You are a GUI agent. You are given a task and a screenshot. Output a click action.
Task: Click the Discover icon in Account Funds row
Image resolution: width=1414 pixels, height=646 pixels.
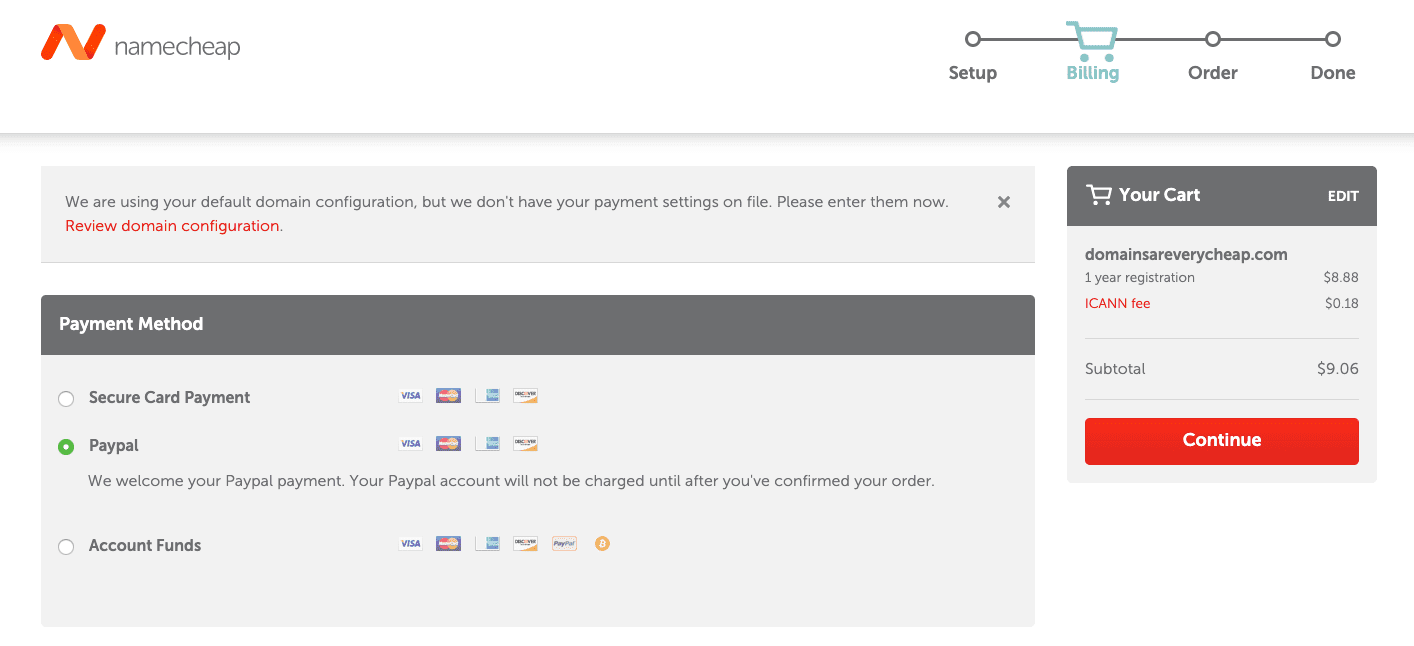tap(525, 544)
